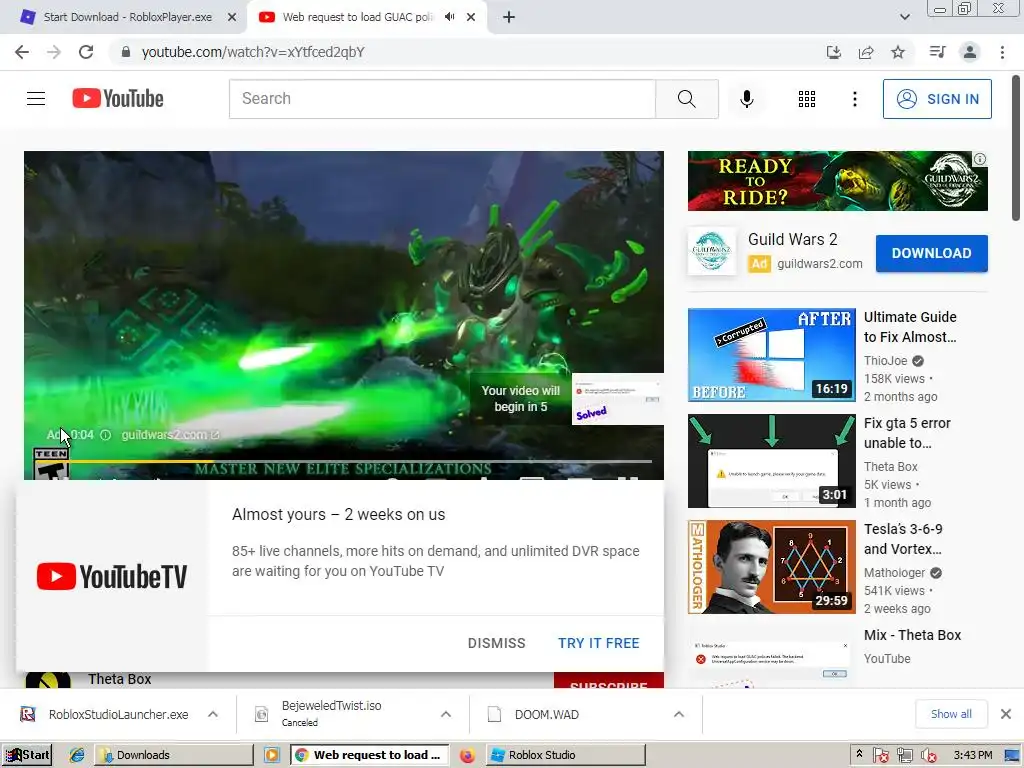
Task: Expand RobloxStudioLauncher.exe download options
Action: pyautogui.click(x=213, y=714)
